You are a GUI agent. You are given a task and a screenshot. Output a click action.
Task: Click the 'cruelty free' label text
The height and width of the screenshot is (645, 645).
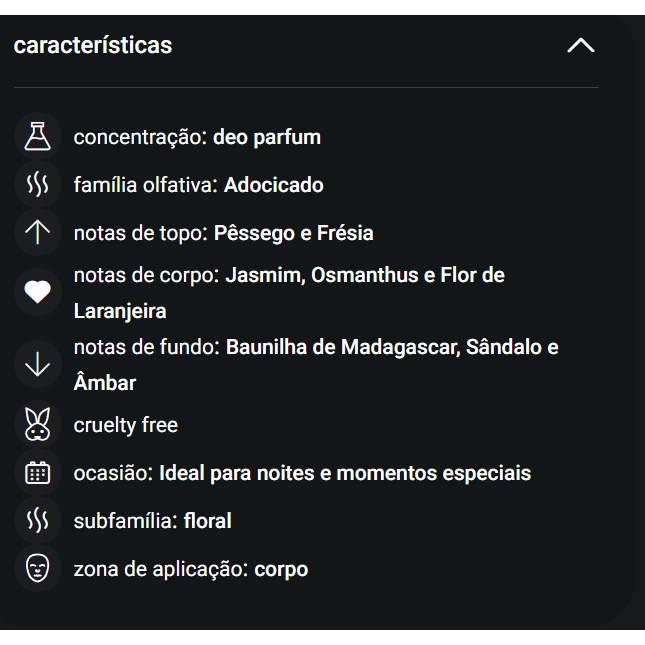[126, 425]
